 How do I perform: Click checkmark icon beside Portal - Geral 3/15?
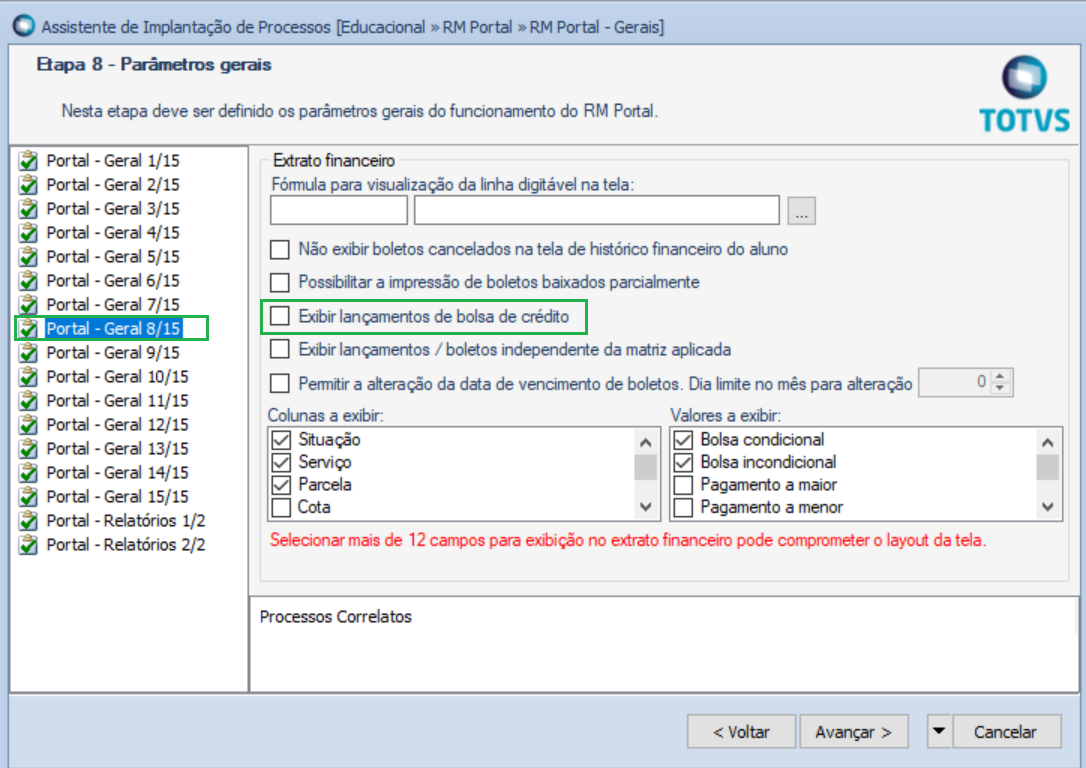pos(28,208)
